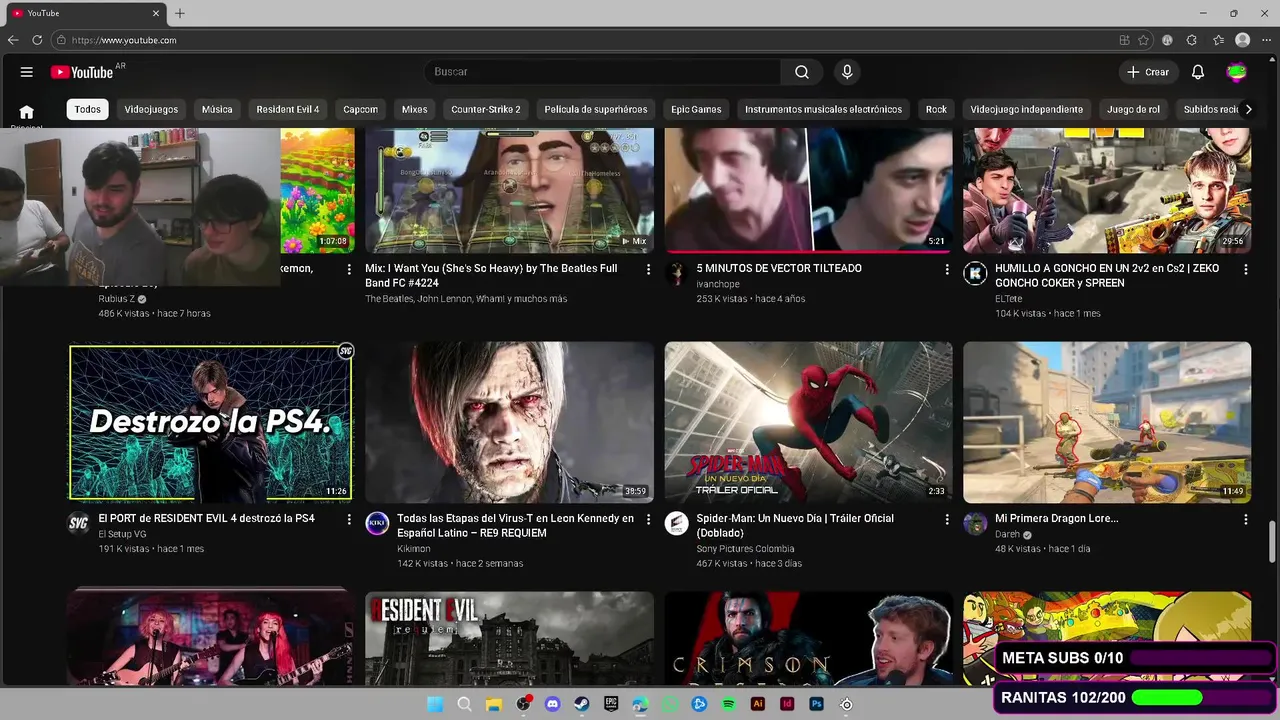Play the Crimson Desert video thumbnail

808,638
